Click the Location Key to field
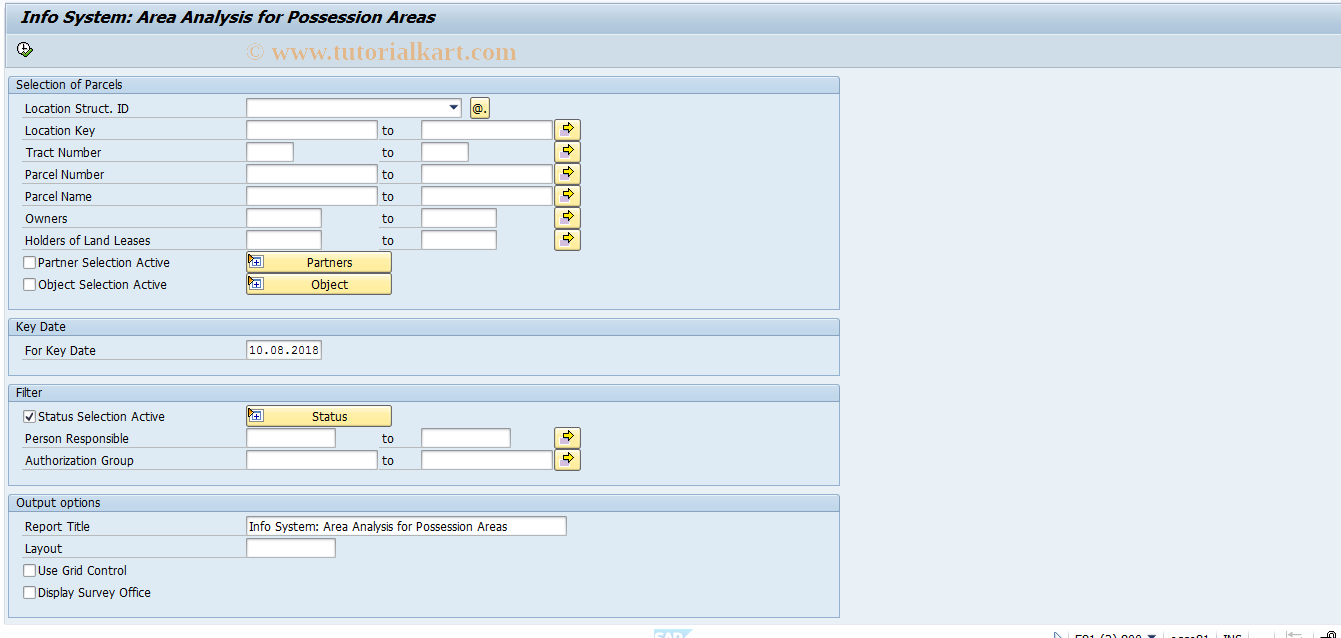Screen dimensions: 1341x638 point(487,130)
